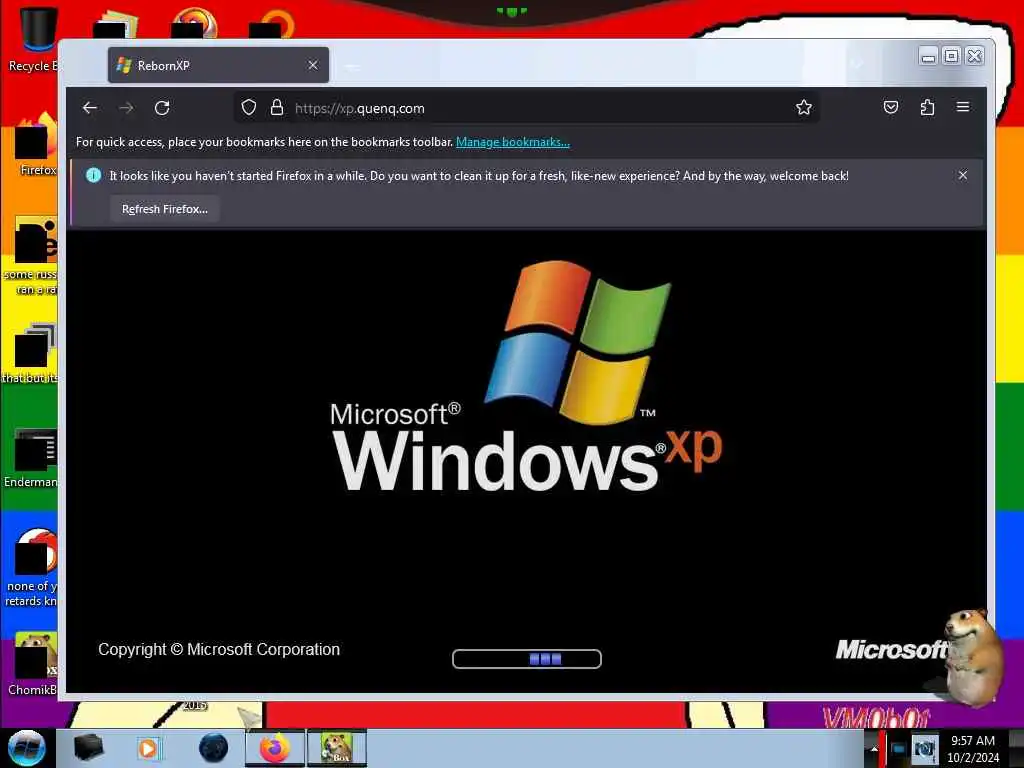Image resolution: width=1024 pixels, height=768 pixels.
Task: Click the Windows XP boot progress bar
Action: (526, 659)
